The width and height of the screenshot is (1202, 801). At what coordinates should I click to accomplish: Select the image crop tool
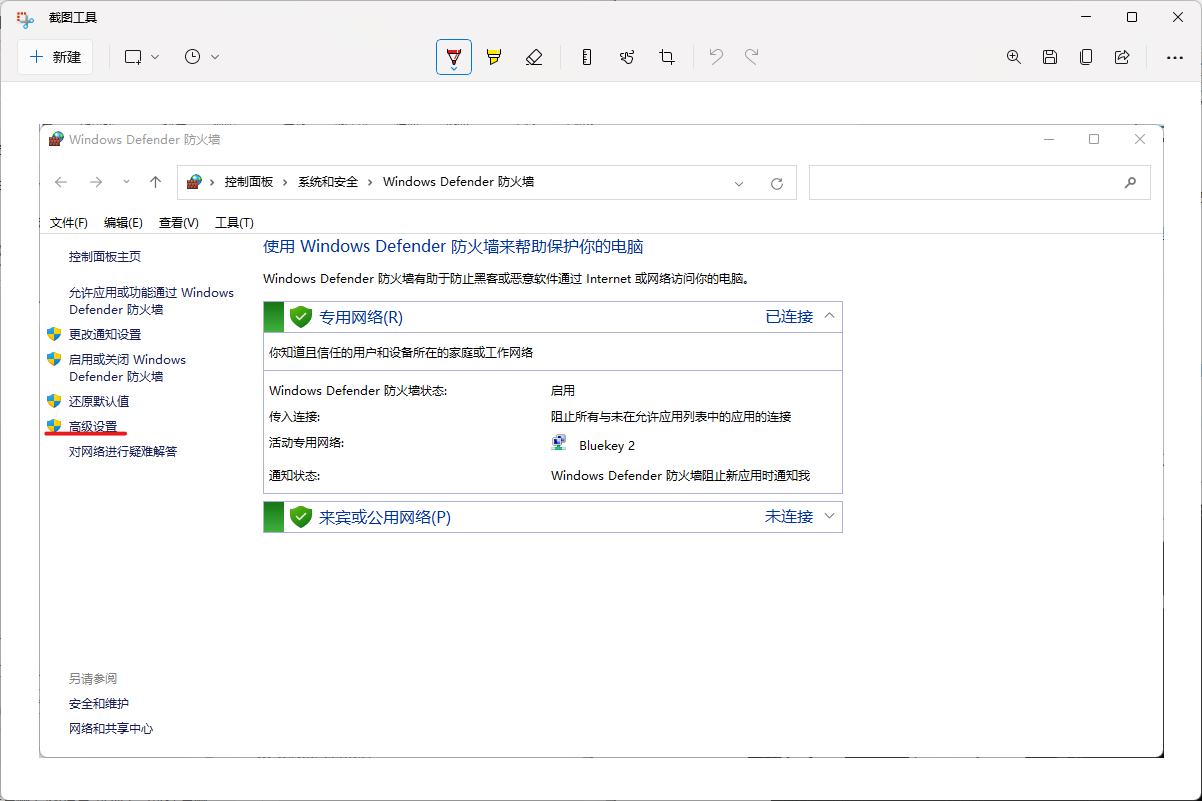(x=667, y=57)
